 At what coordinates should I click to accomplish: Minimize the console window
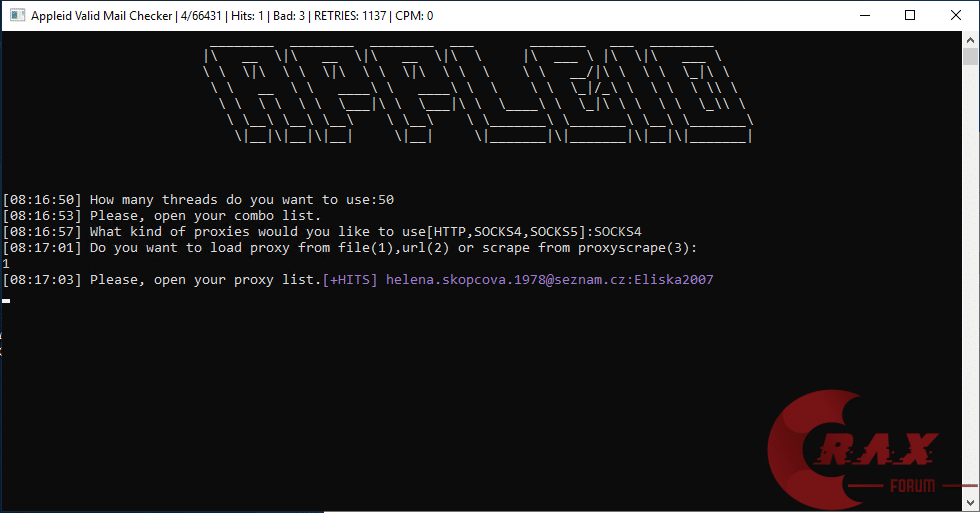click(865, 16)
